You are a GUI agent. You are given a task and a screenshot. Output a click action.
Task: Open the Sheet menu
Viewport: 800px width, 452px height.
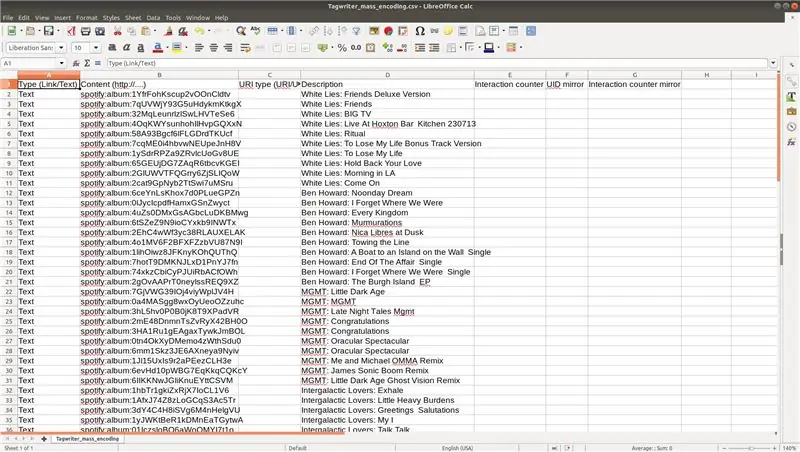point(133,17)
